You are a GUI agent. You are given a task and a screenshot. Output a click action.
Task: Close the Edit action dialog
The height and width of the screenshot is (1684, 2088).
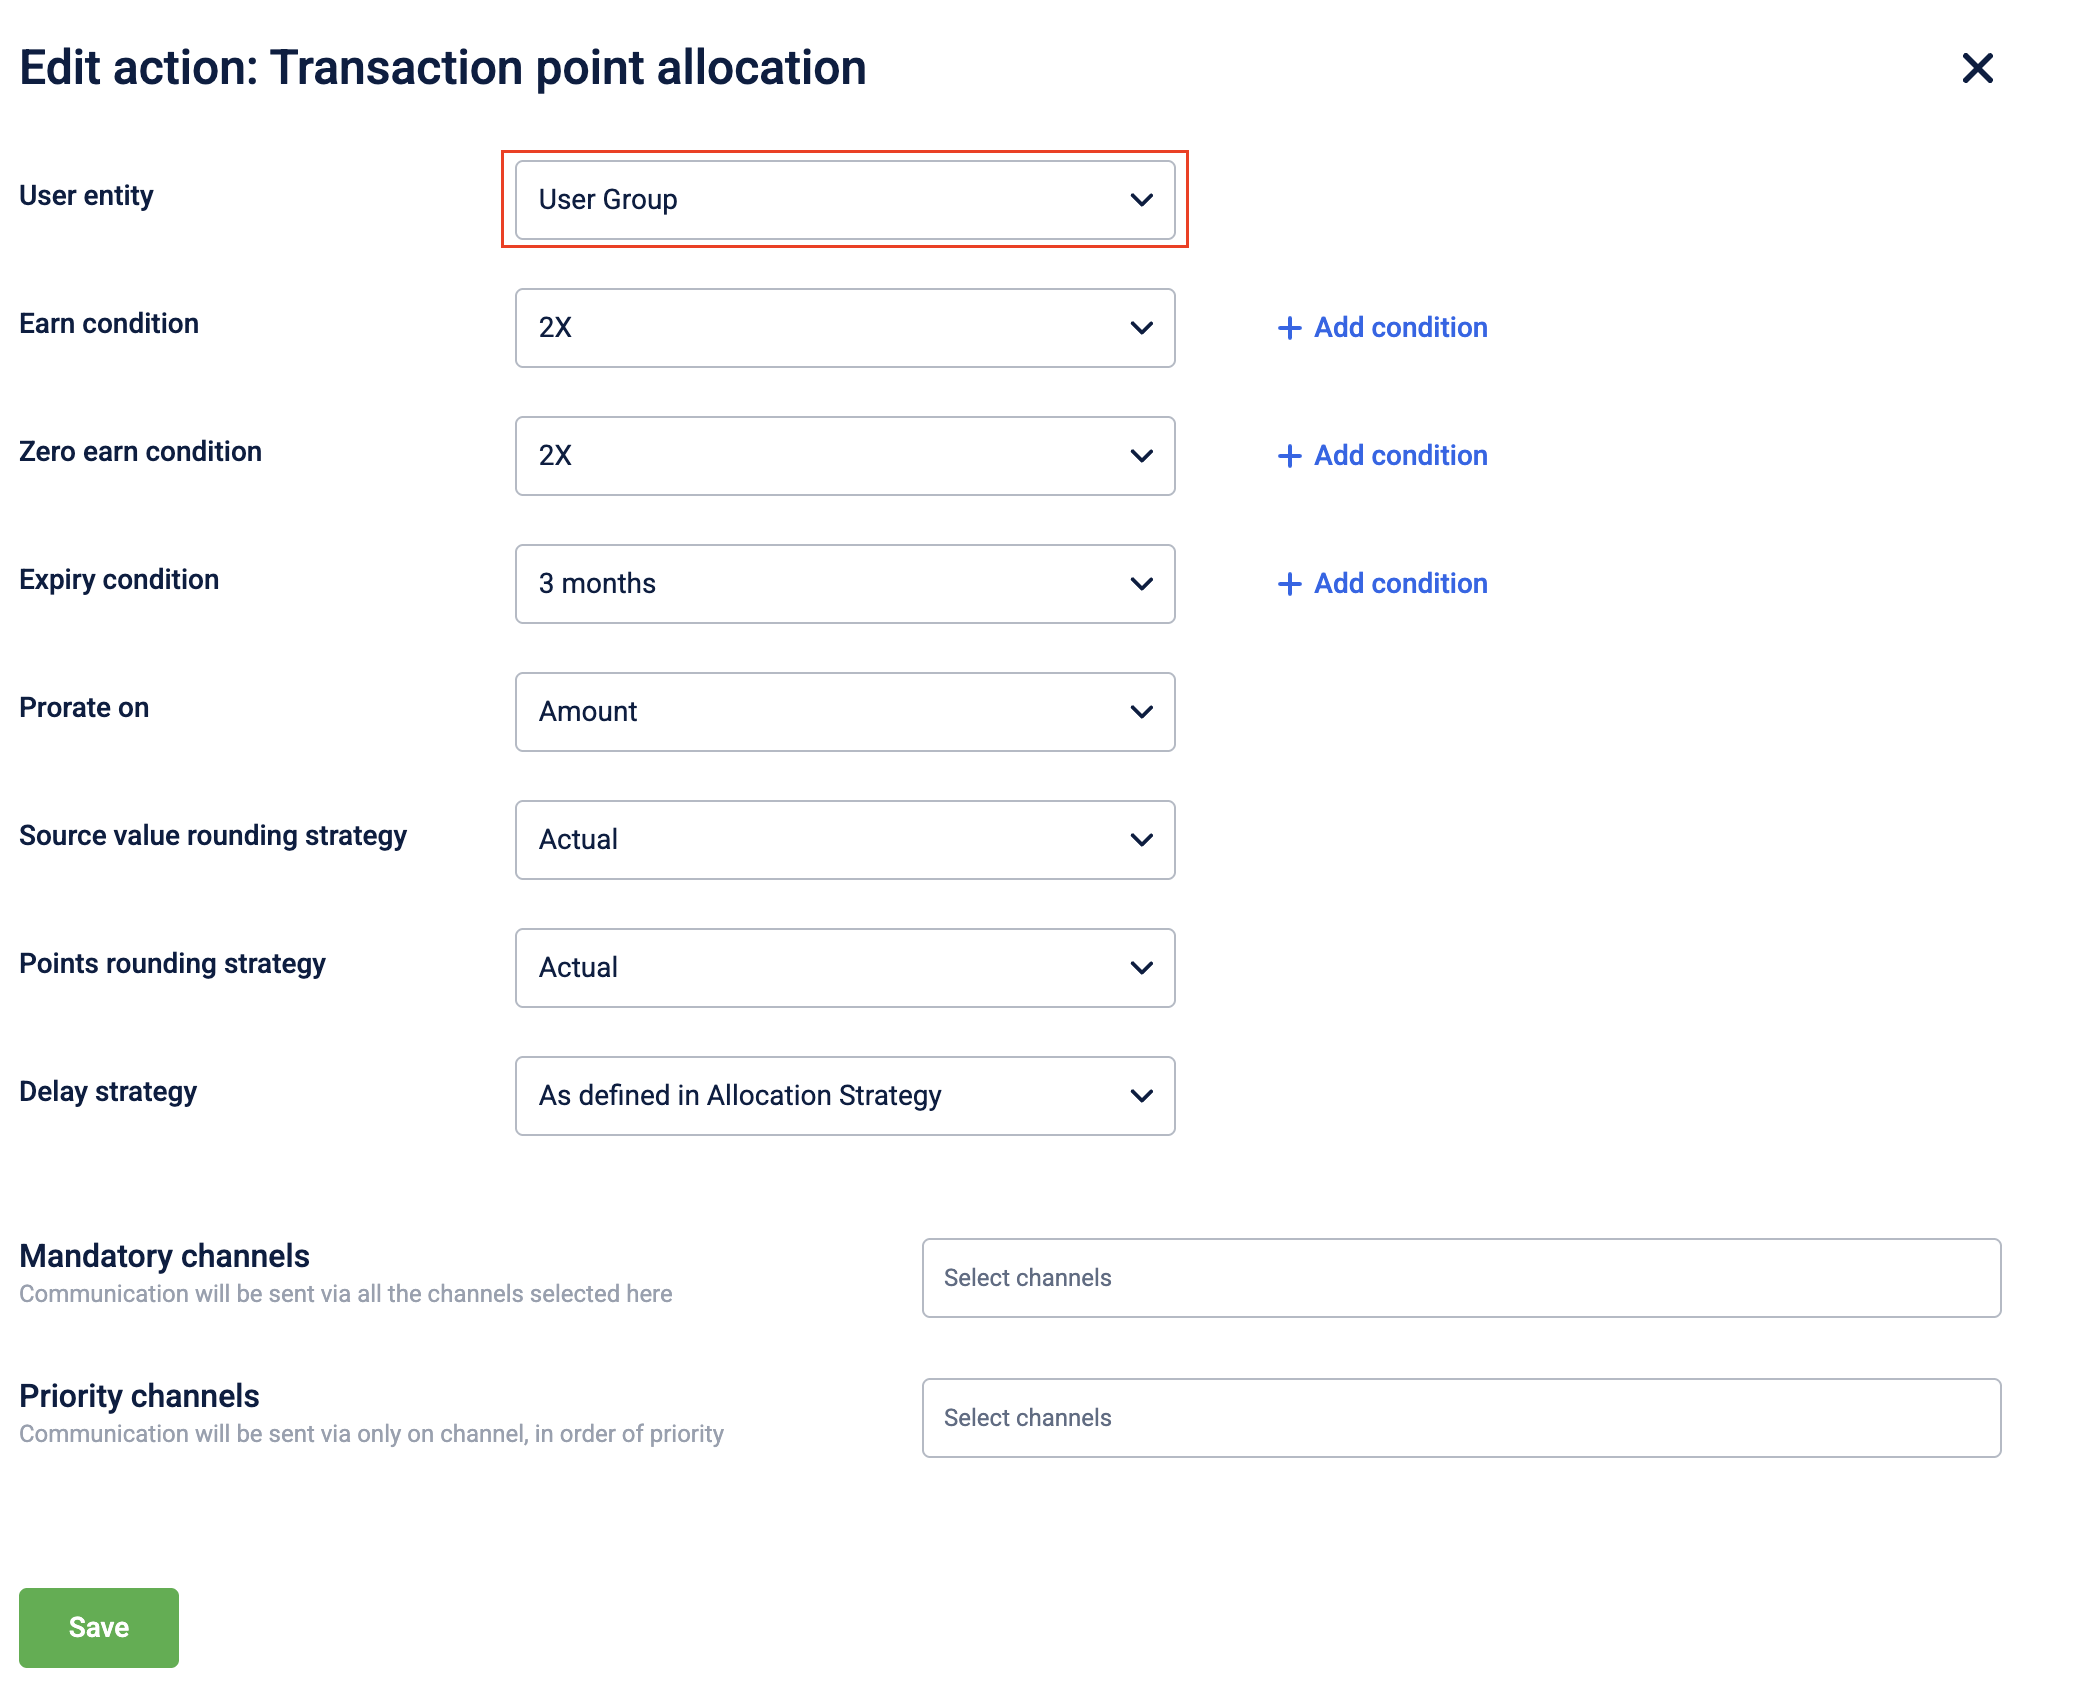coord(1977,68)
